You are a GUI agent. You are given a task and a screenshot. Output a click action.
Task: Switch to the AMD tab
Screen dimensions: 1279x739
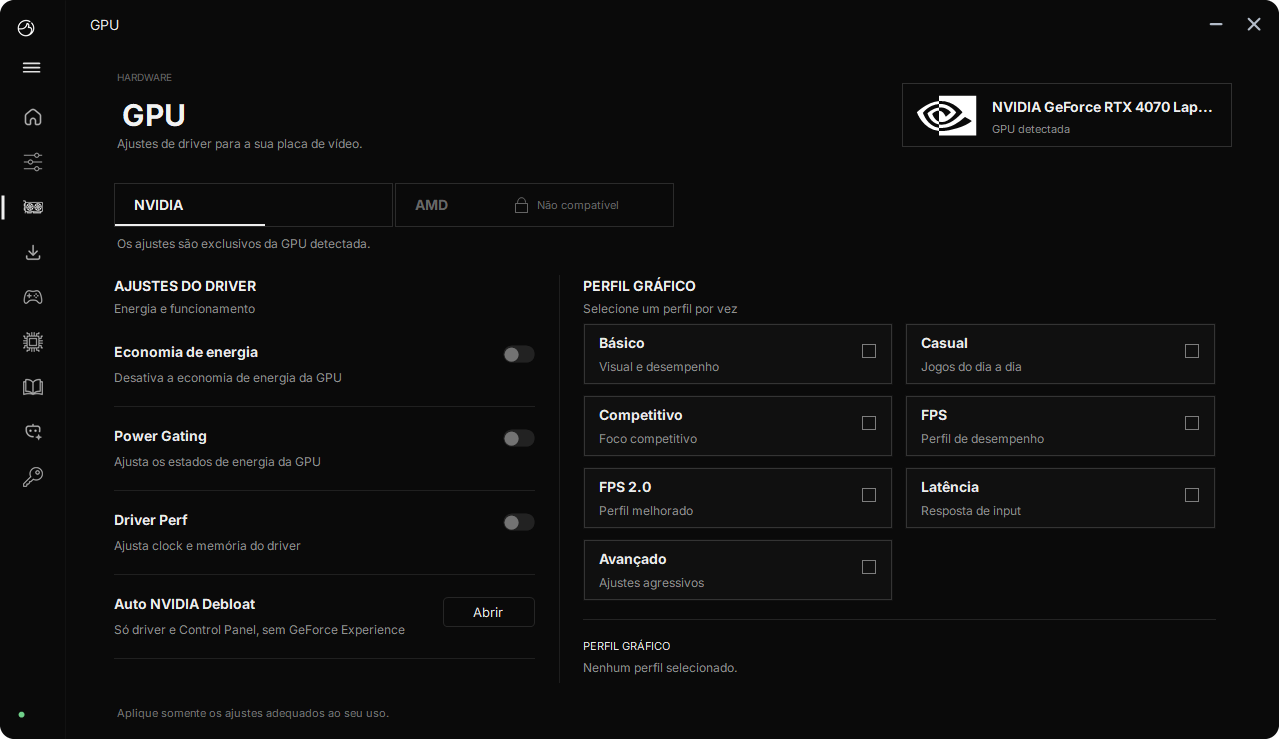click(534, 205)
